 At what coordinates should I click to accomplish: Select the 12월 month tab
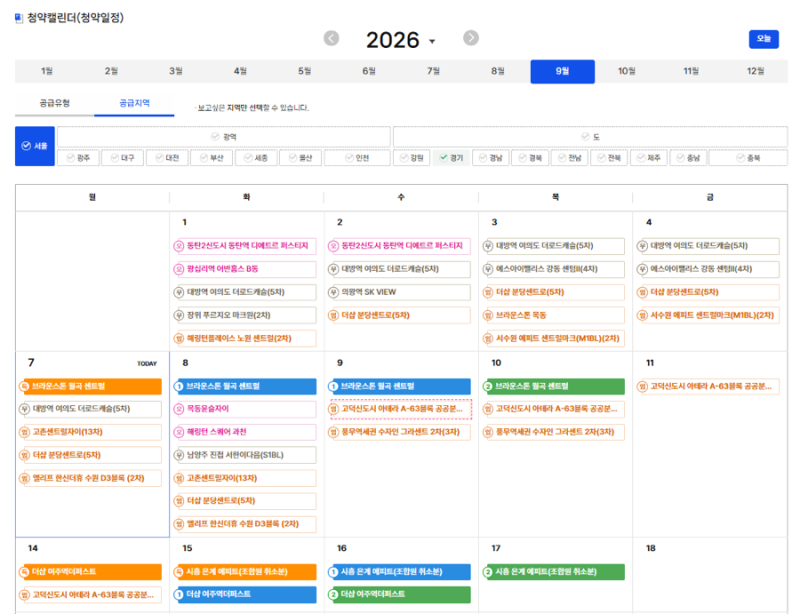tap(756, 71)
